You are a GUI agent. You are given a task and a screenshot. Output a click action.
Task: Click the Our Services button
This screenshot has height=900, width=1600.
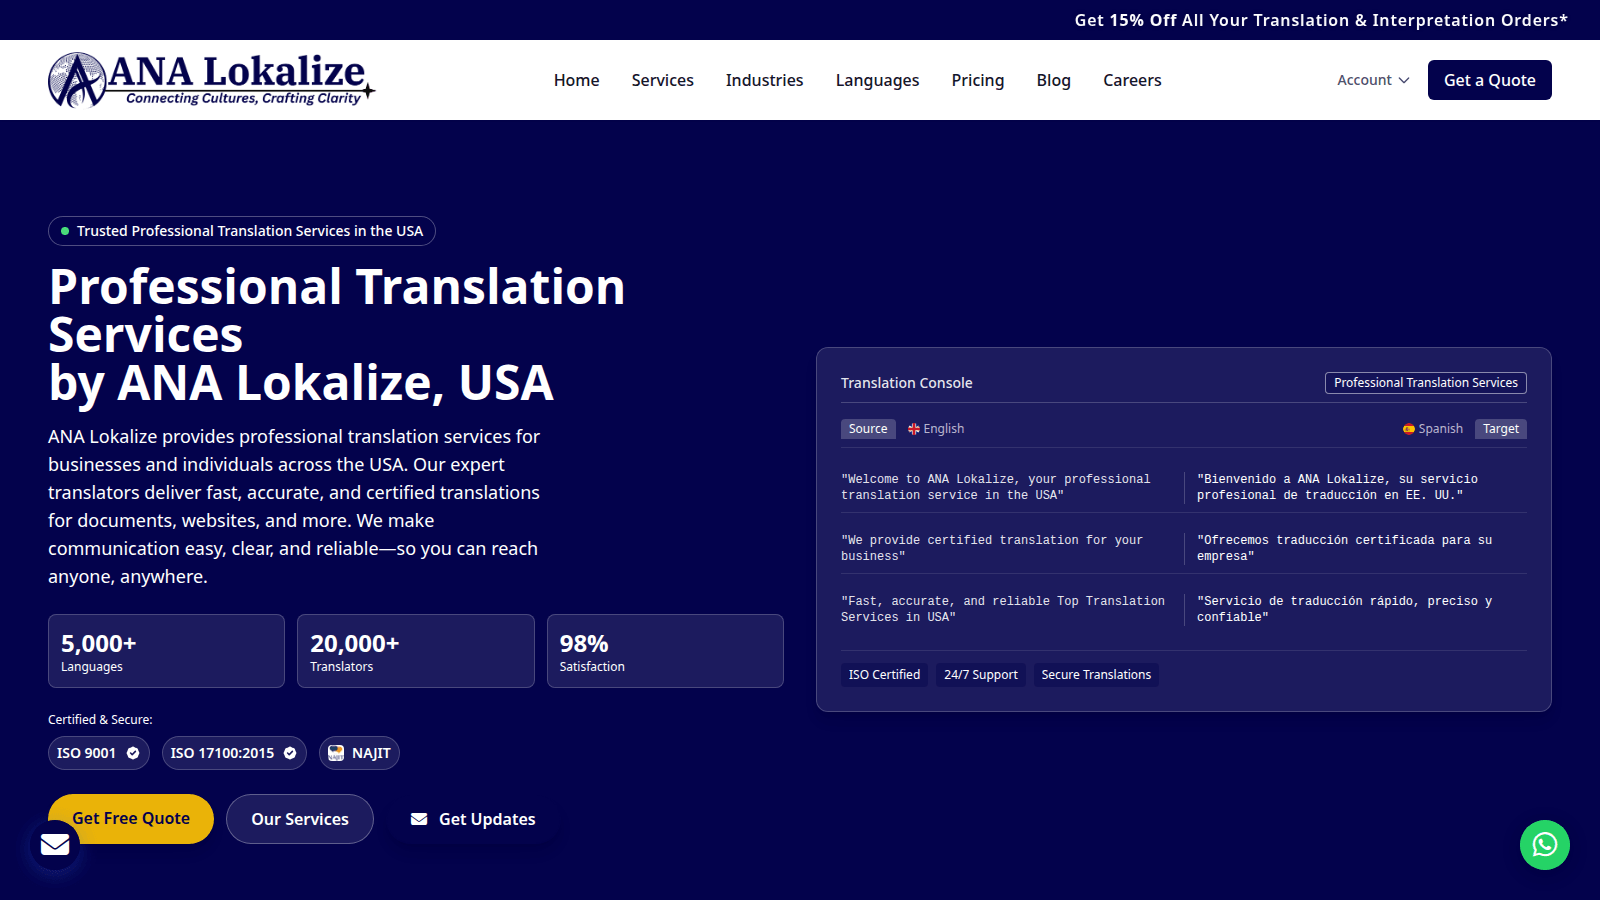[300, 819]
